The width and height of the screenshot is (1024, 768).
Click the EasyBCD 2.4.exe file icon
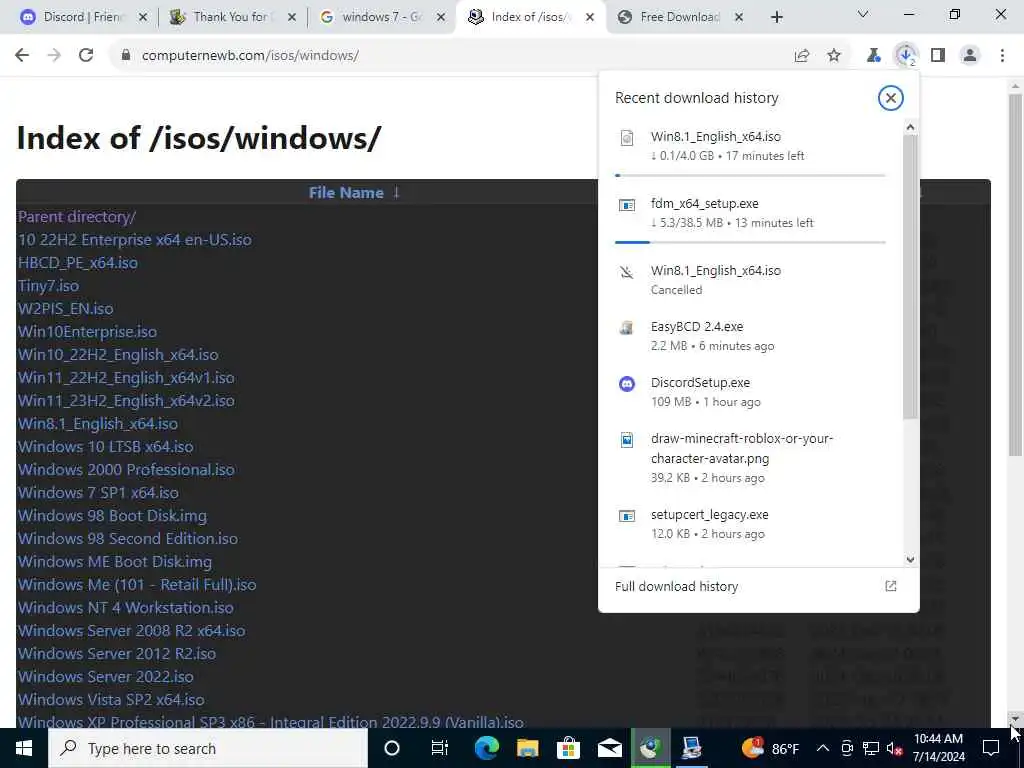point(626,328)
